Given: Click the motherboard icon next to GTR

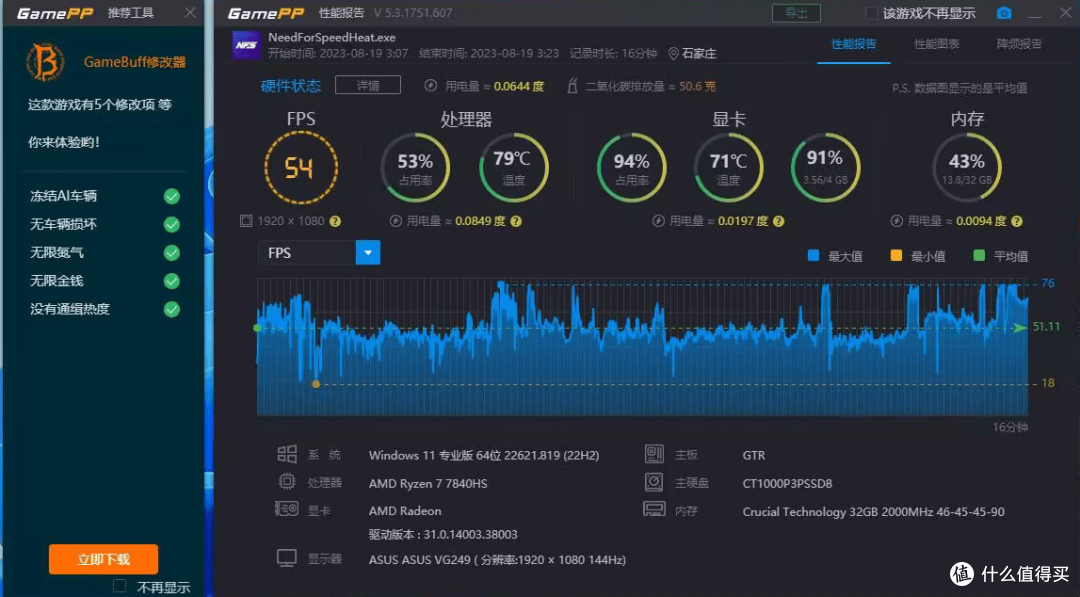Looking at the screenshot, I should [x=654, y=454].
